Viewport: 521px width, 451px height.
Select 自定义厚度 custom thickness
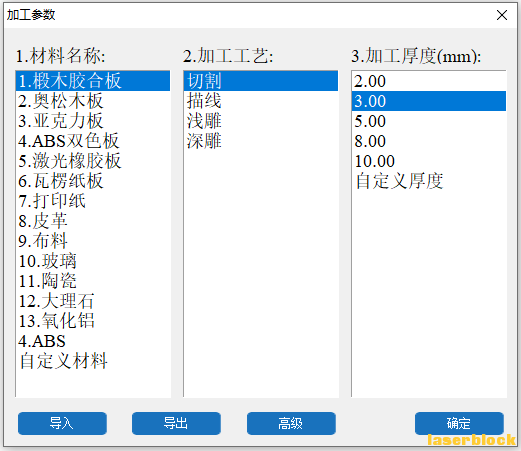tap(429, 181)
